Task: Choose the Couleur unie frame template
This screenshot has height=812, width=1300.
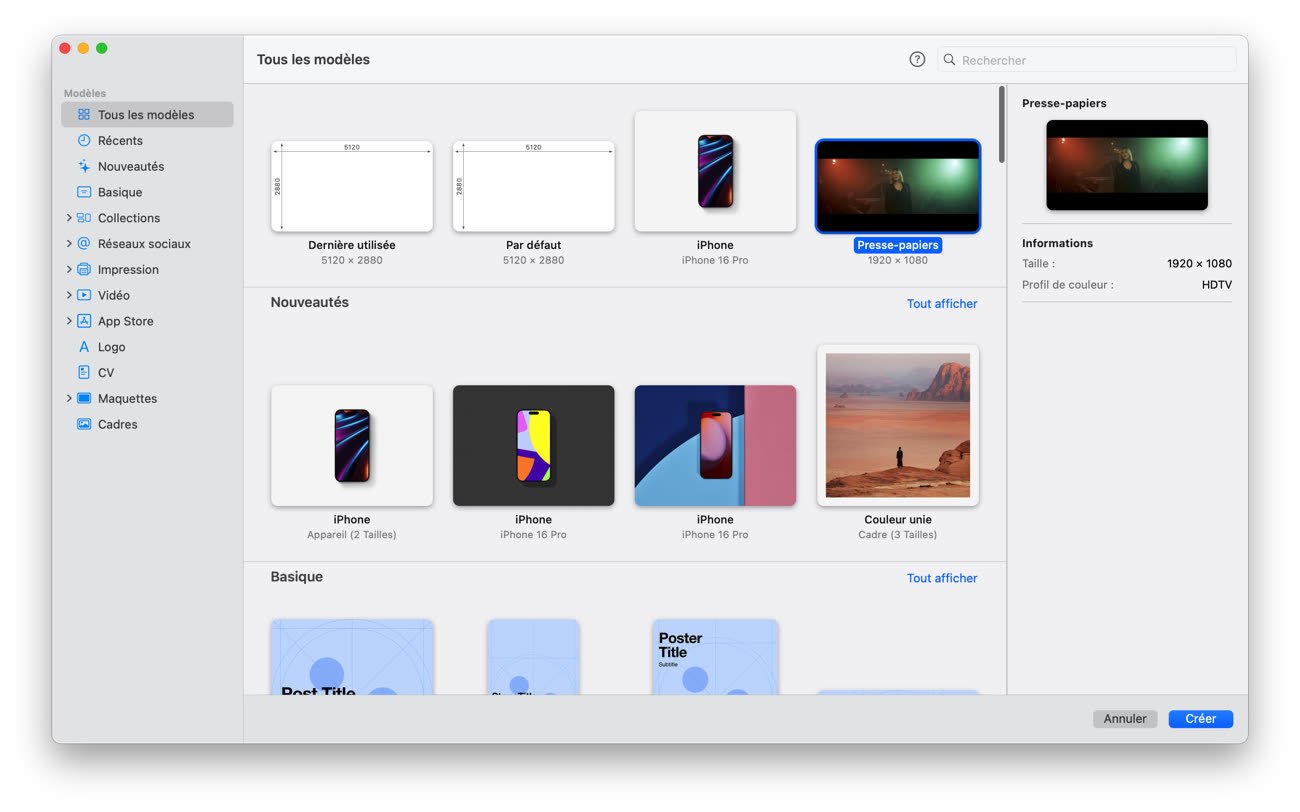Action: pos(897,425)
